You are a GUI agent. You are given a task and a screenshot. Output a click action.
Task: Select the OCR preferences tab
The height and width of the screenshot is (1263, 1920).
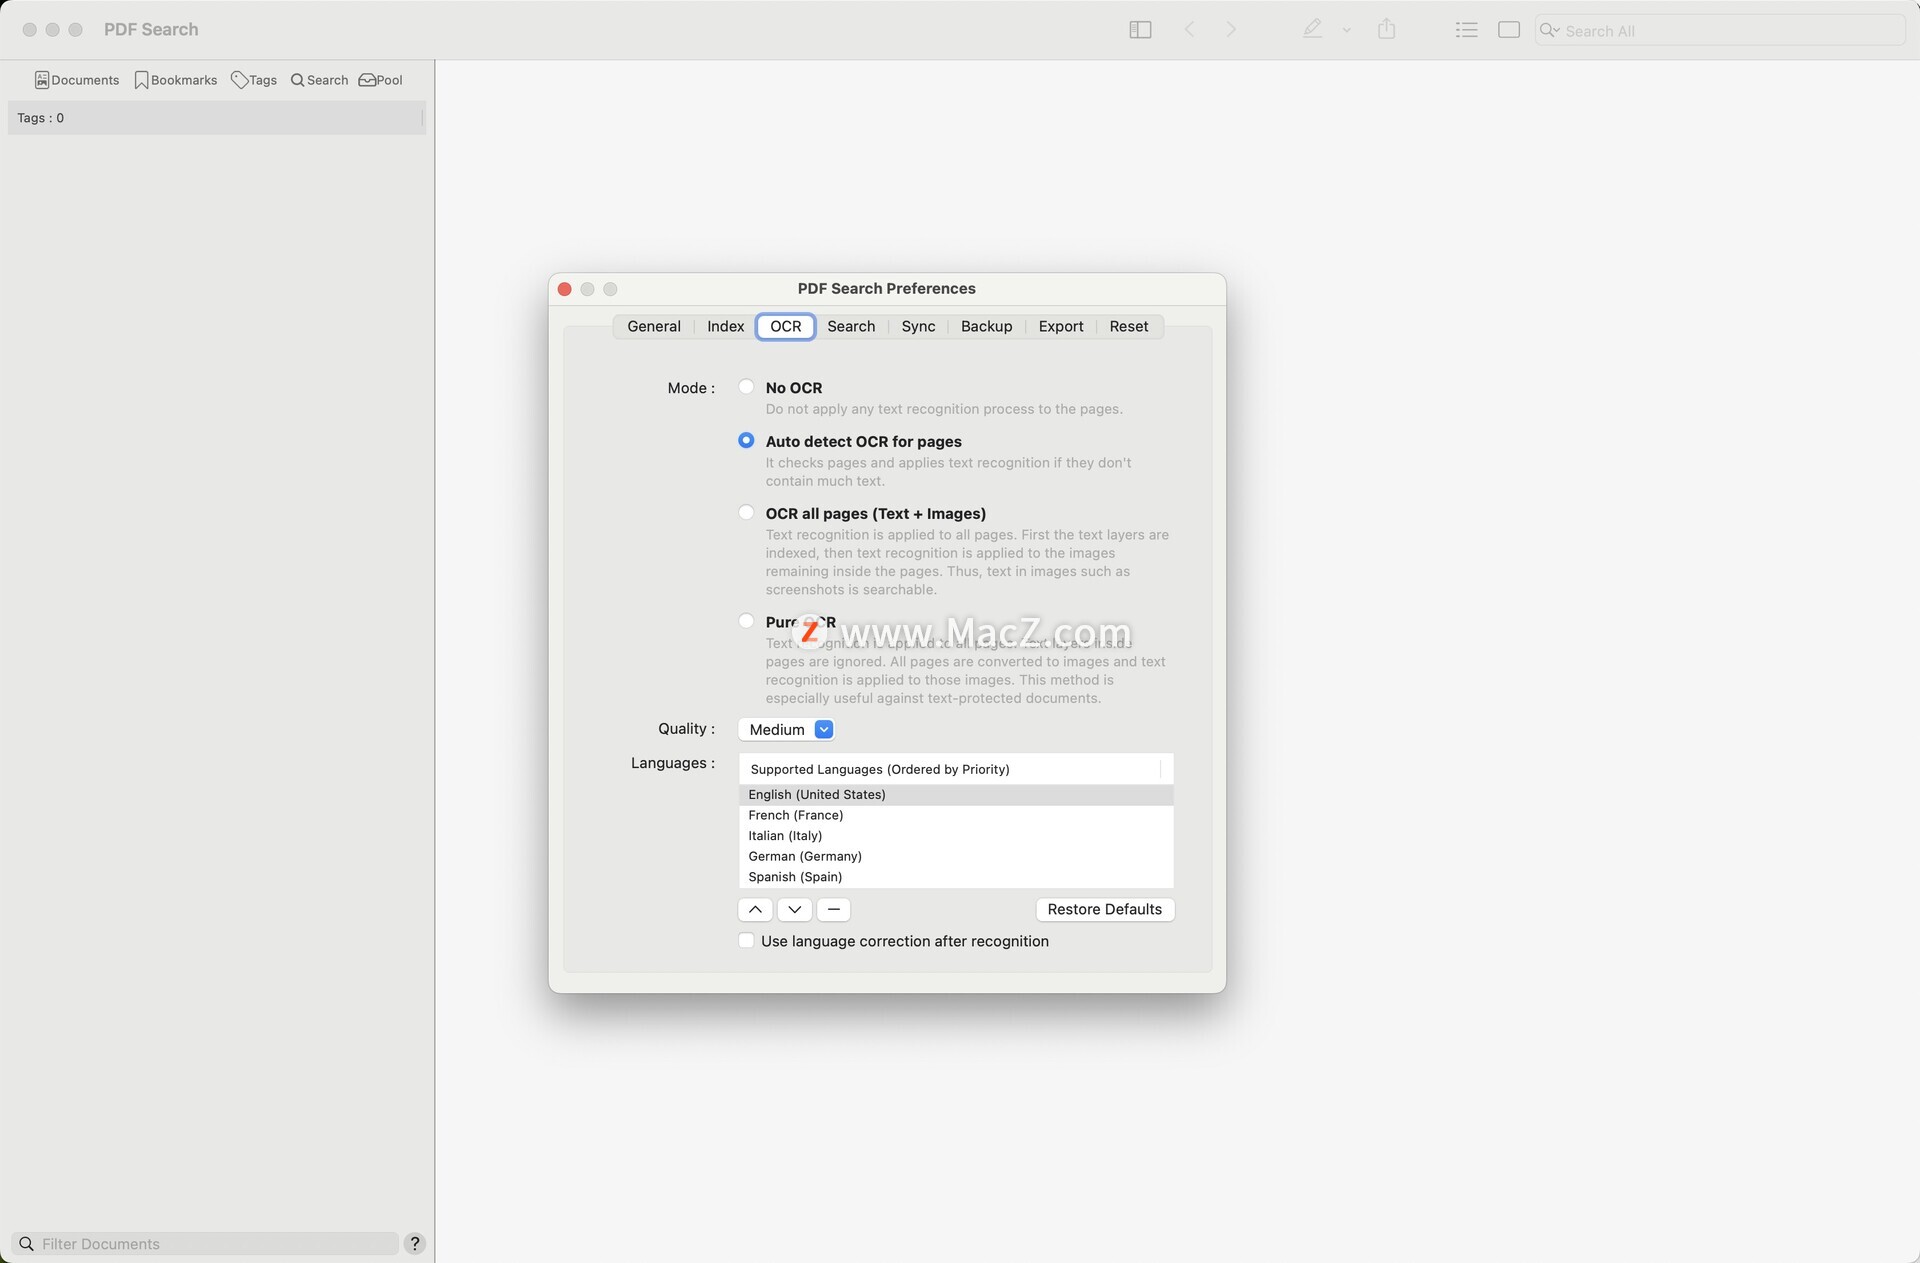pyautogui.click(x=786, y=327)
